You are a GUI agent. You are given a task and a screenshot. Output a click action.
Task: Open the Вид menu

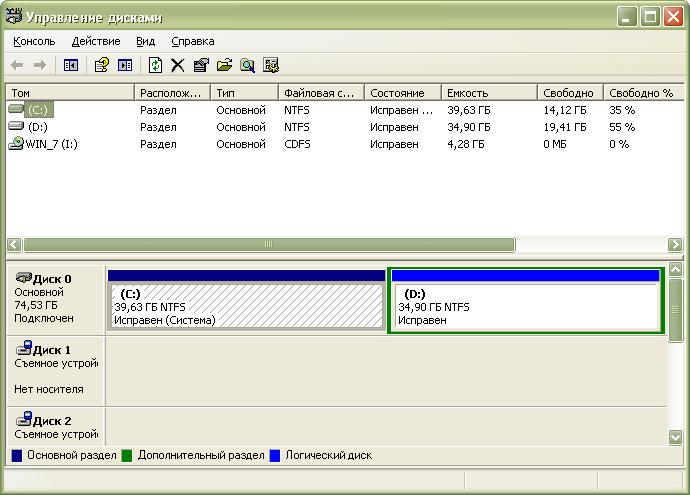[146, 41]
